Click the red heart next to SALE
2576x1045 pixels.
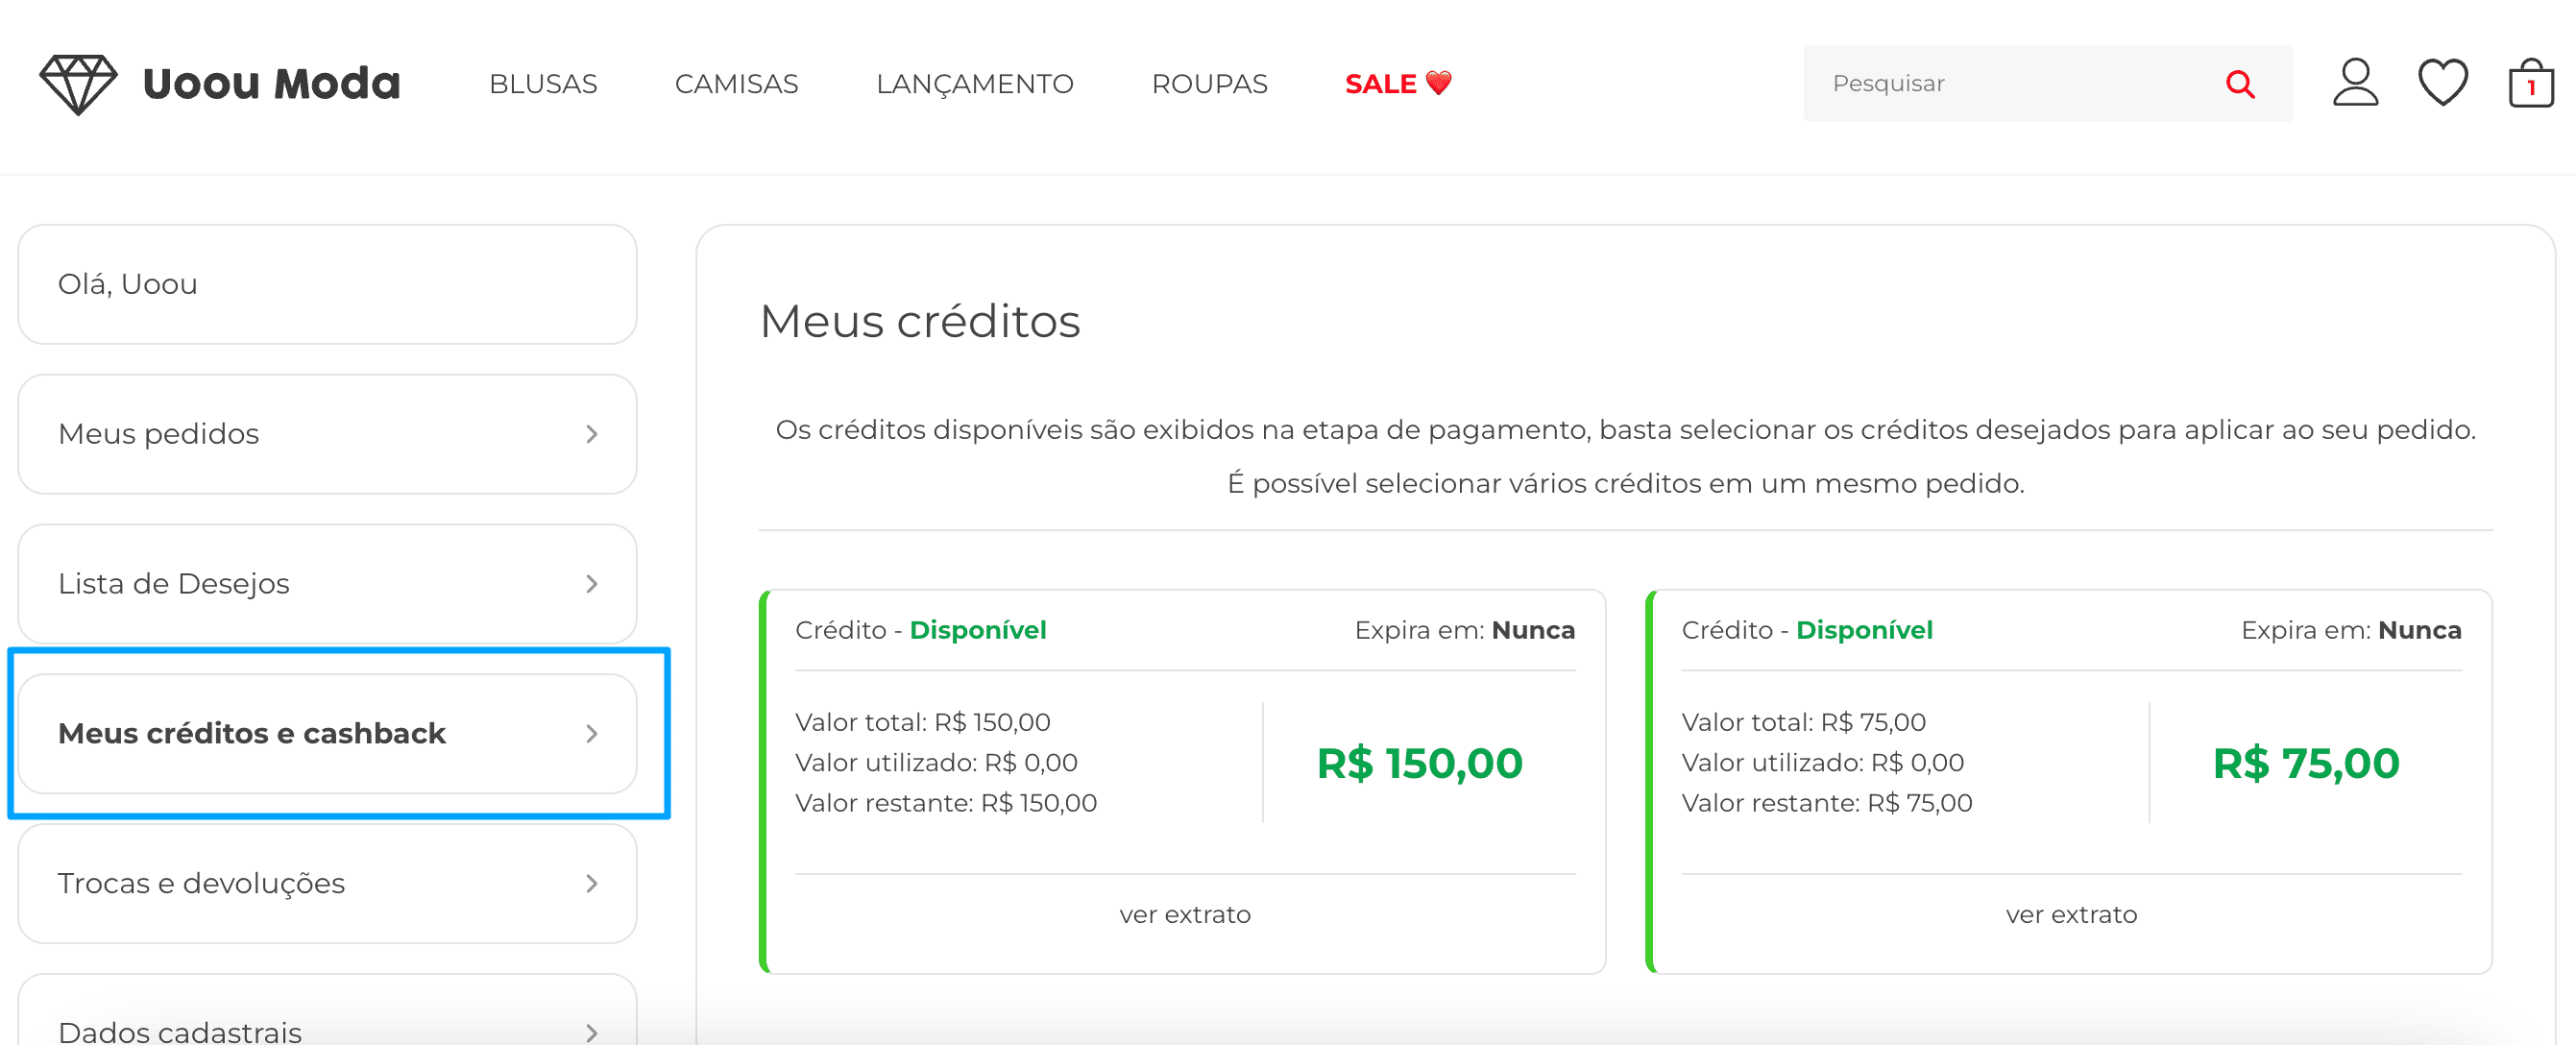(1440, 84)
